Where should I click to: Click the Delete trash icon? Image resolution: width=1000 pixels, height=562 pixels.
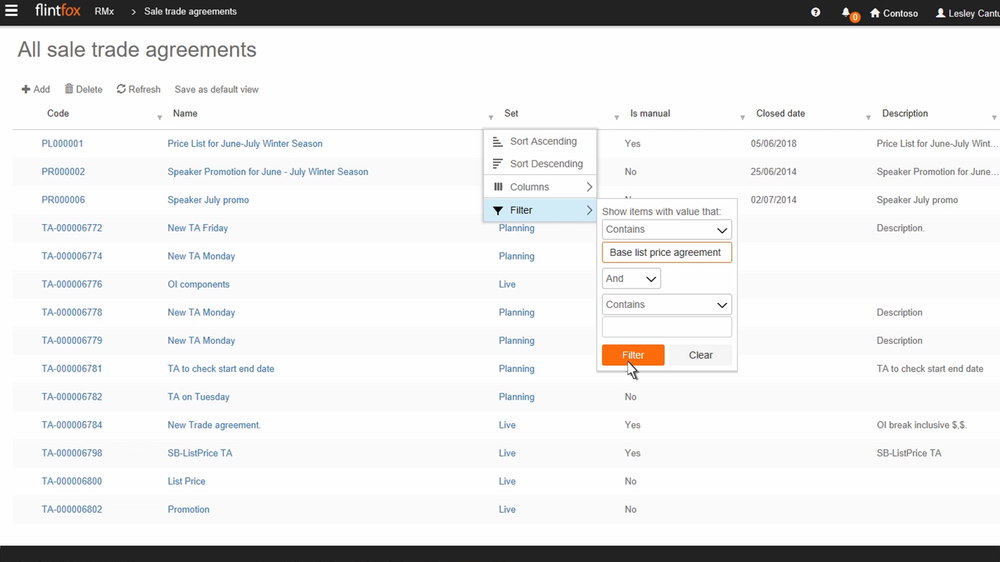(x=69, y=90)
